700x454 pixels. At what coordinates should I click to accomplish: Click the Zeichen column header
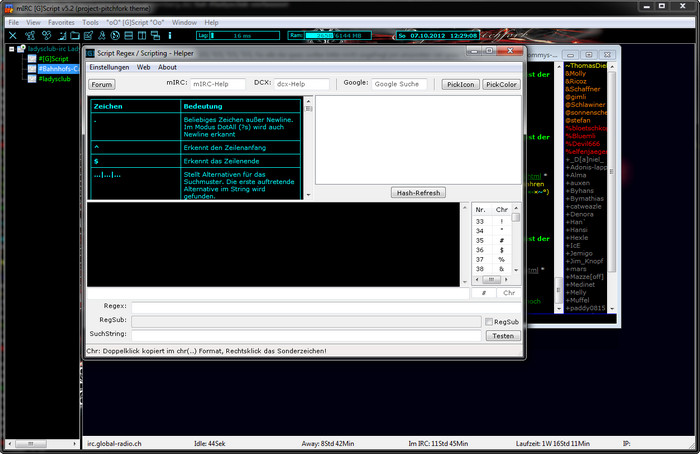pos(135,106)
